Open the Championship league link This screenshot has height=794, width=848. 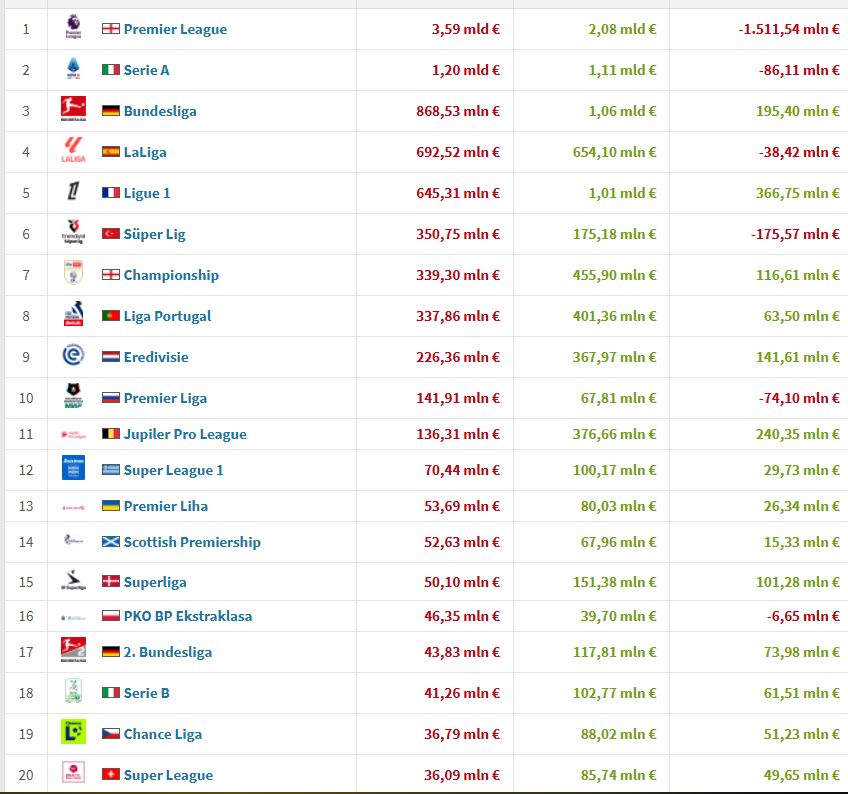[x=171, y=275]
